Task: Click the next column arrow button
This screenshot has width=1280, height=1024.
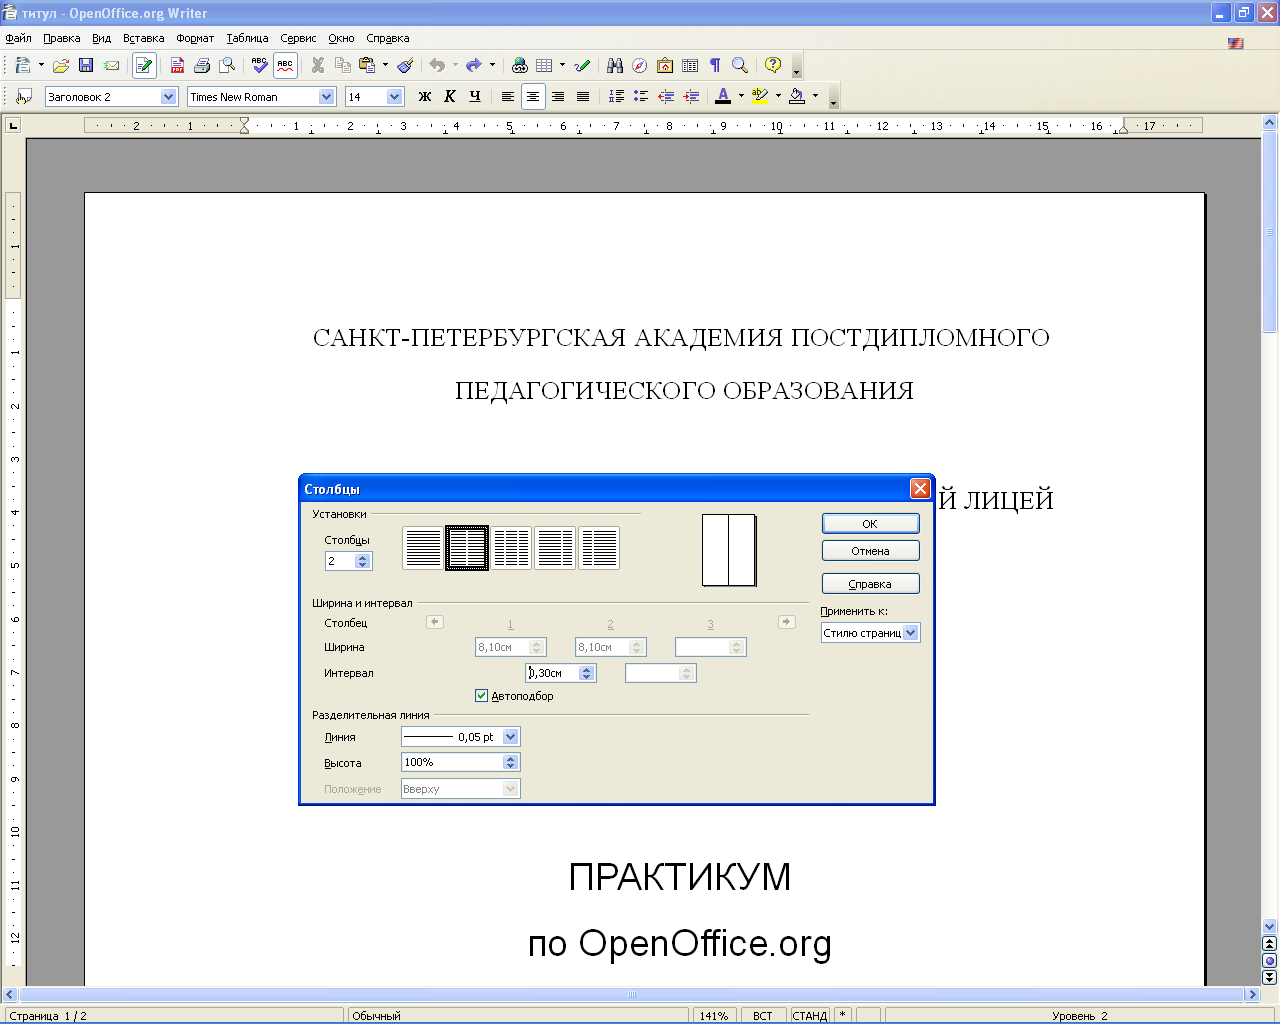Action: point(787,622)
